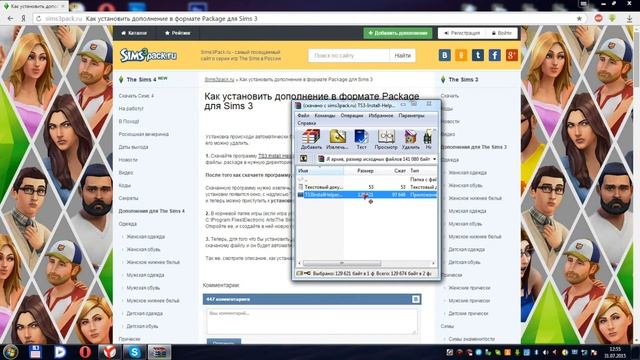Open the WinRAR archive path dropdown arrow
The height and width of the screenshot is (360, 640).
pyautogui.click(x=434, y=159)
